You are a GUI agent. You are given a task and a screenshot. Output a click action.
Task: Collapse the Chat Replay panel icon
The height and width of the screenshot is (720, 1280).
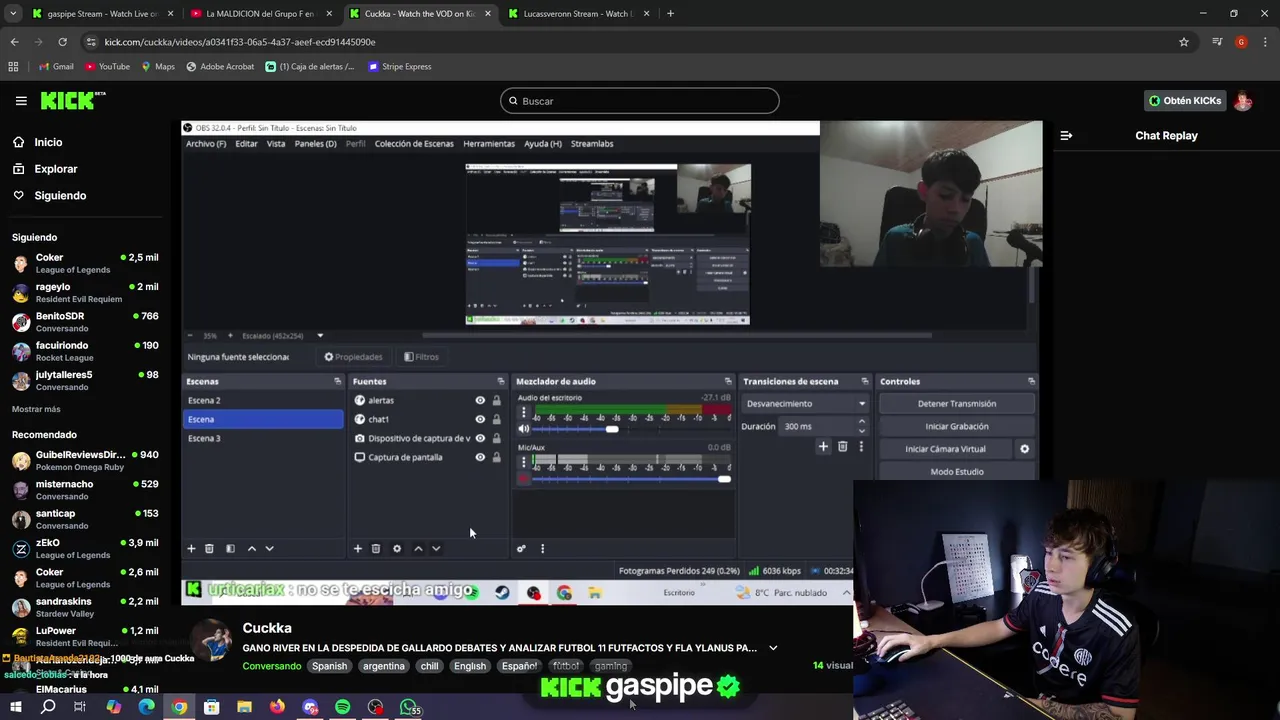coord(1066,135)
